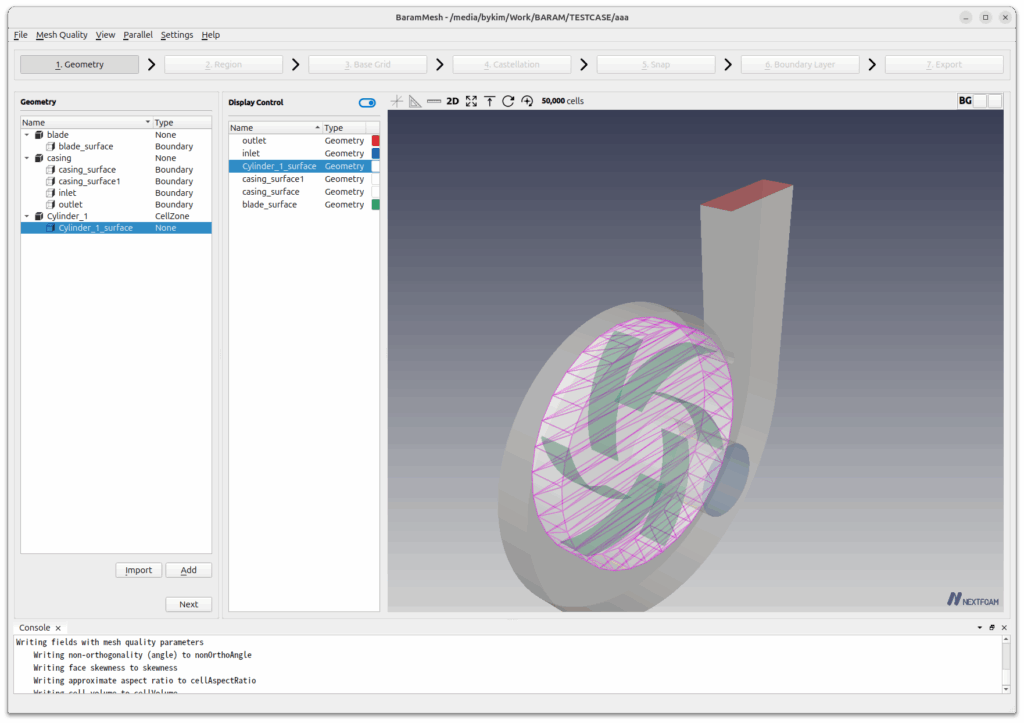Open the Mesh Quality menu
This screenshot has width=1024, height=723.
click(61, 35)
